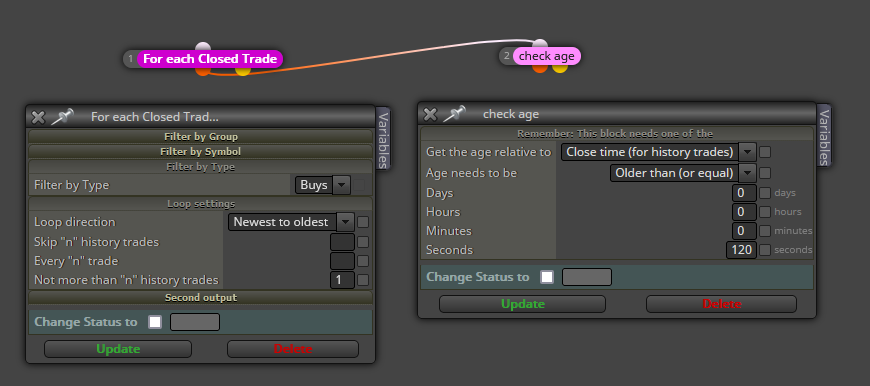
Task: Click status value field in check age panel
Action: pyautogui.click(x=587, y=277)
